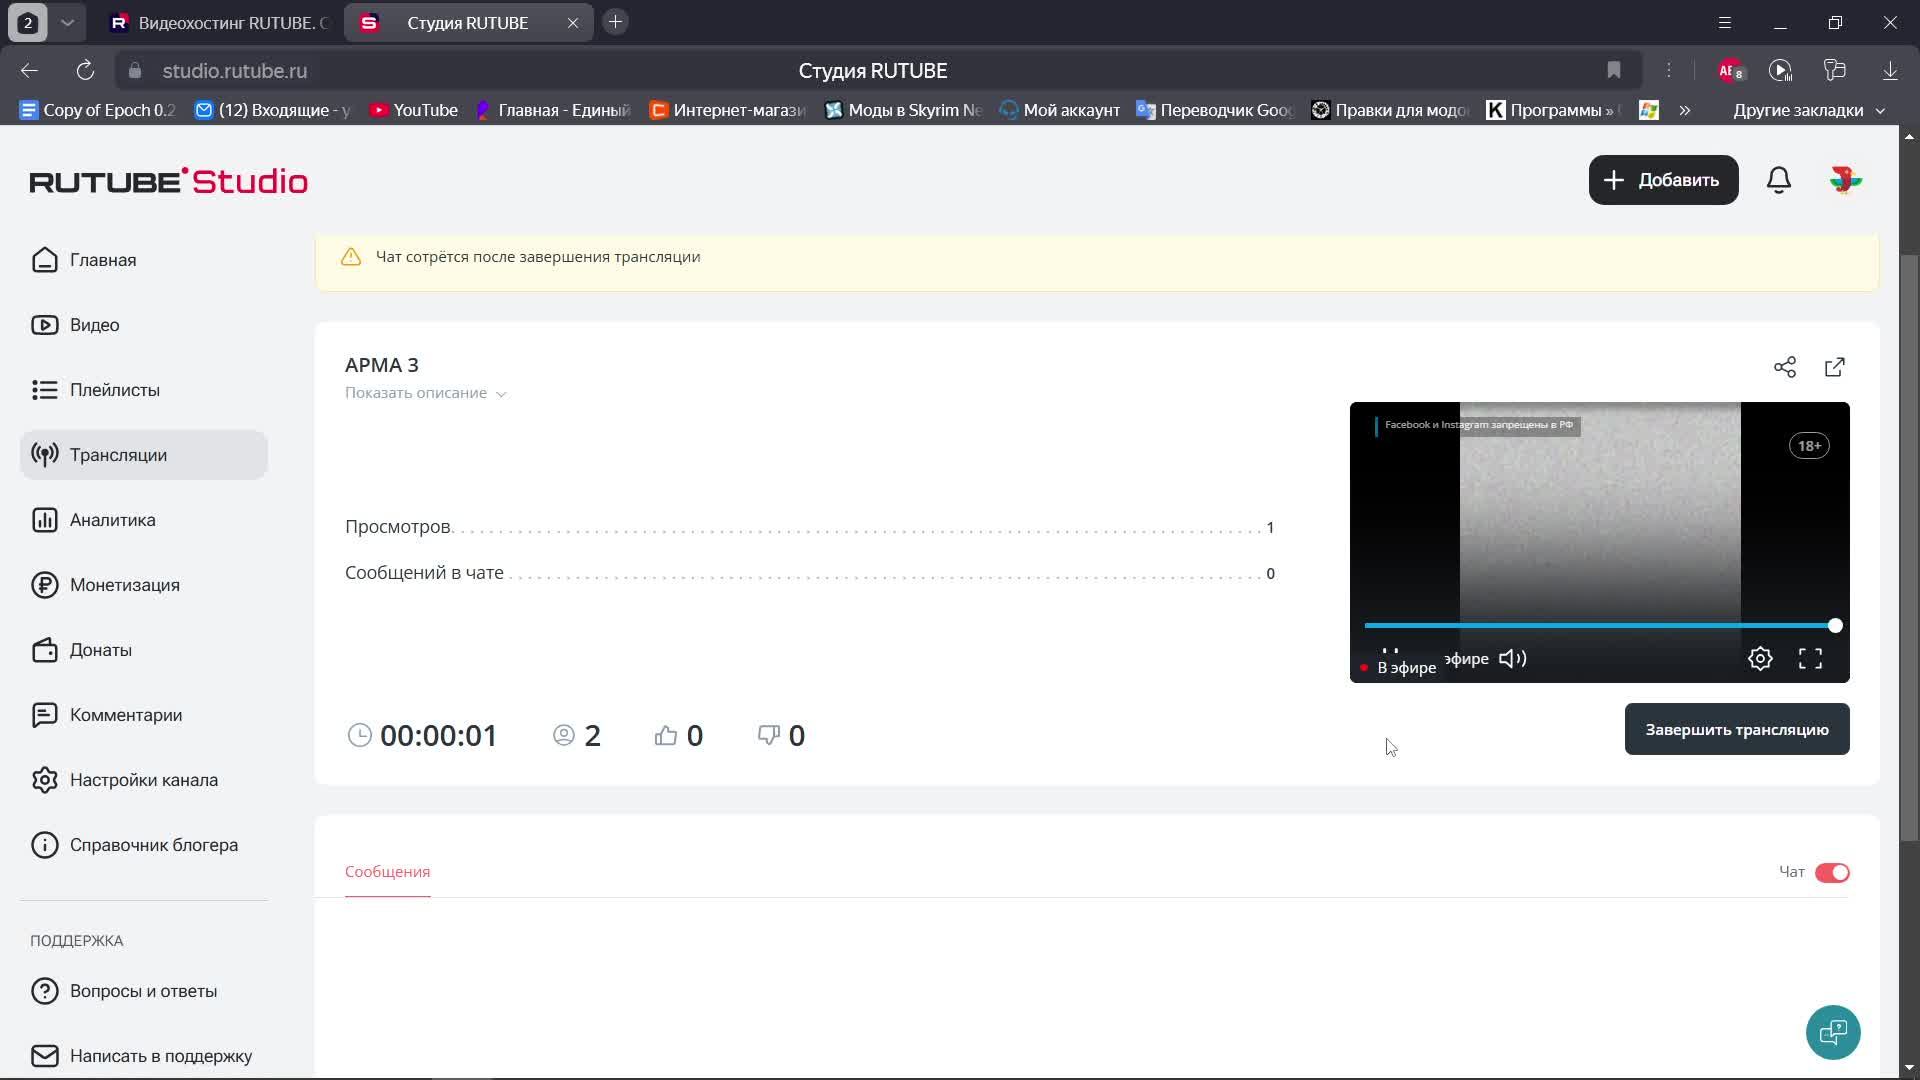Click the RUTUBE Studio logo
1920x1080 pixels.
point(168,181)
